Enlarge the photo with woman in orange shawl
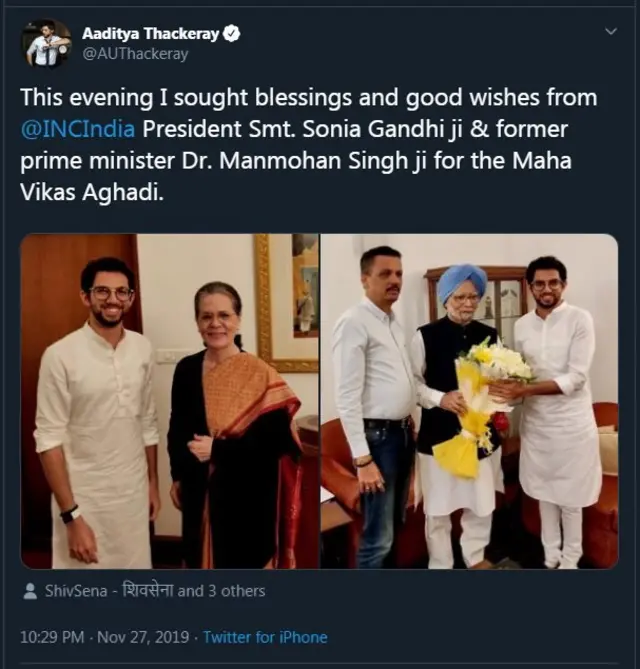The image size is (640, 669). [170, 401]
